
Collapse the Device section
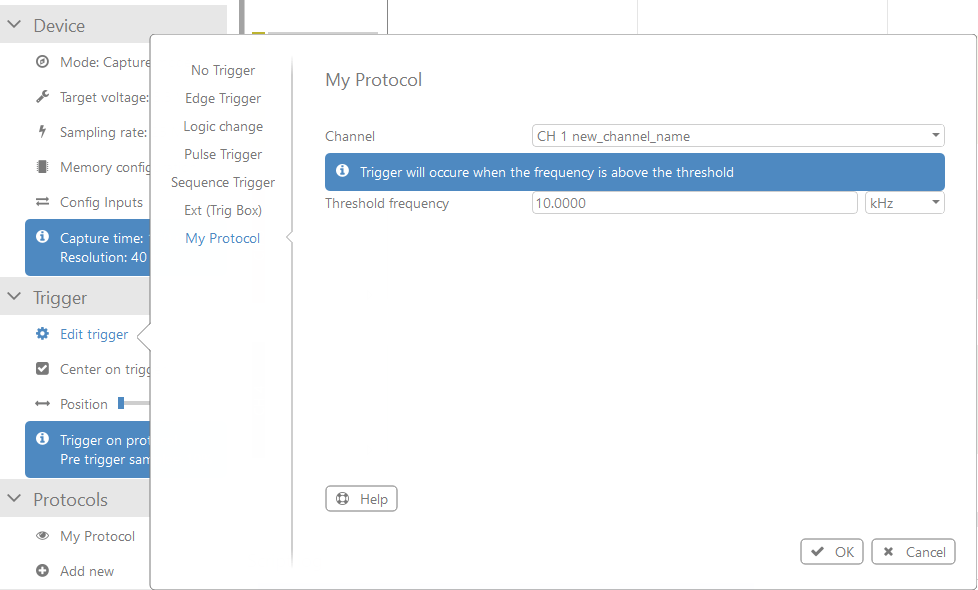coord(14,23)
